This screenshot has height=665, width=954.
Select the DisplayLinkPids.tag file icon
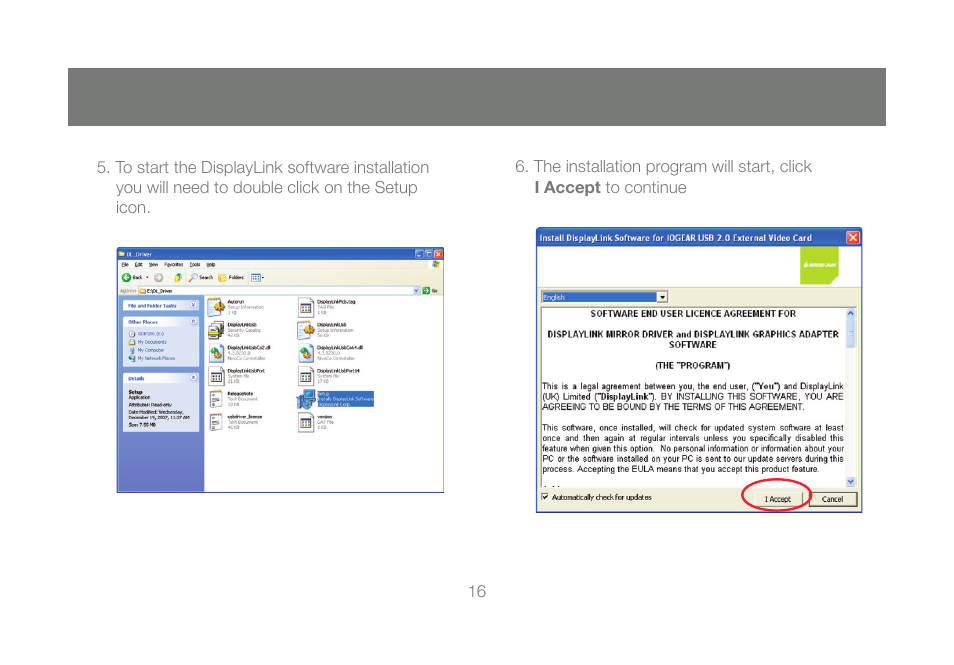point(305,307)
